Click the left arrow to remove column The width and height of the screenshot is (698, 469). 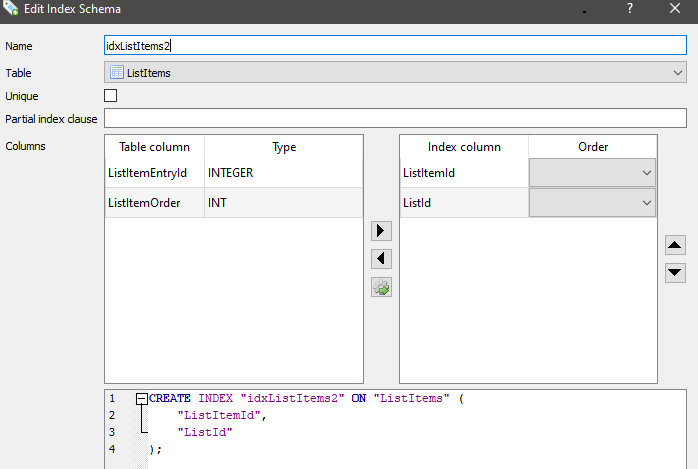point(381,259)
